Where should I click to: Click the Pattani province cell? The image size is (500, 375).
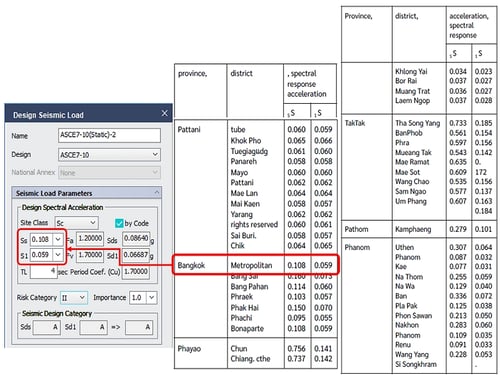[189, 130]
